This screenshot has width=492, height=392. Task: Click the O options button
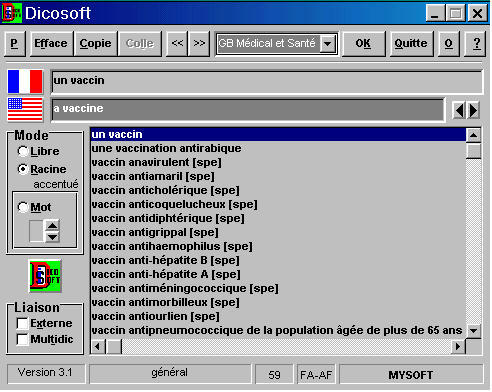coord(449,44)
